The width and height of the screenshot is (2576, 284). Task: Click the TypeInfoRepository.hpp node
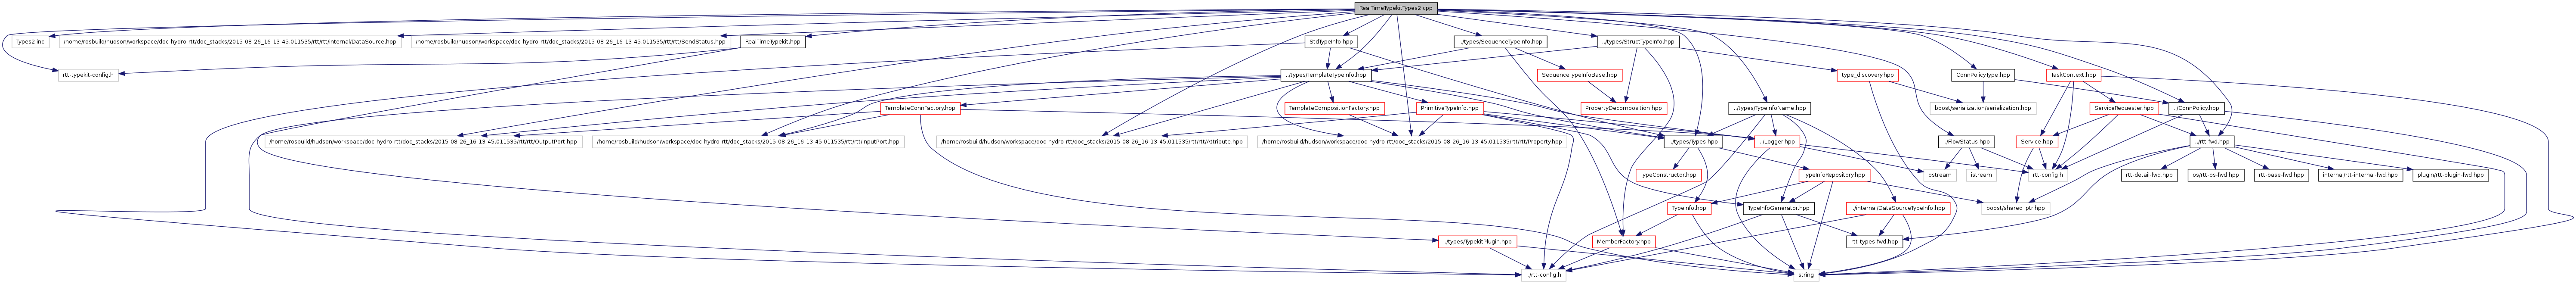point(1833,175)
